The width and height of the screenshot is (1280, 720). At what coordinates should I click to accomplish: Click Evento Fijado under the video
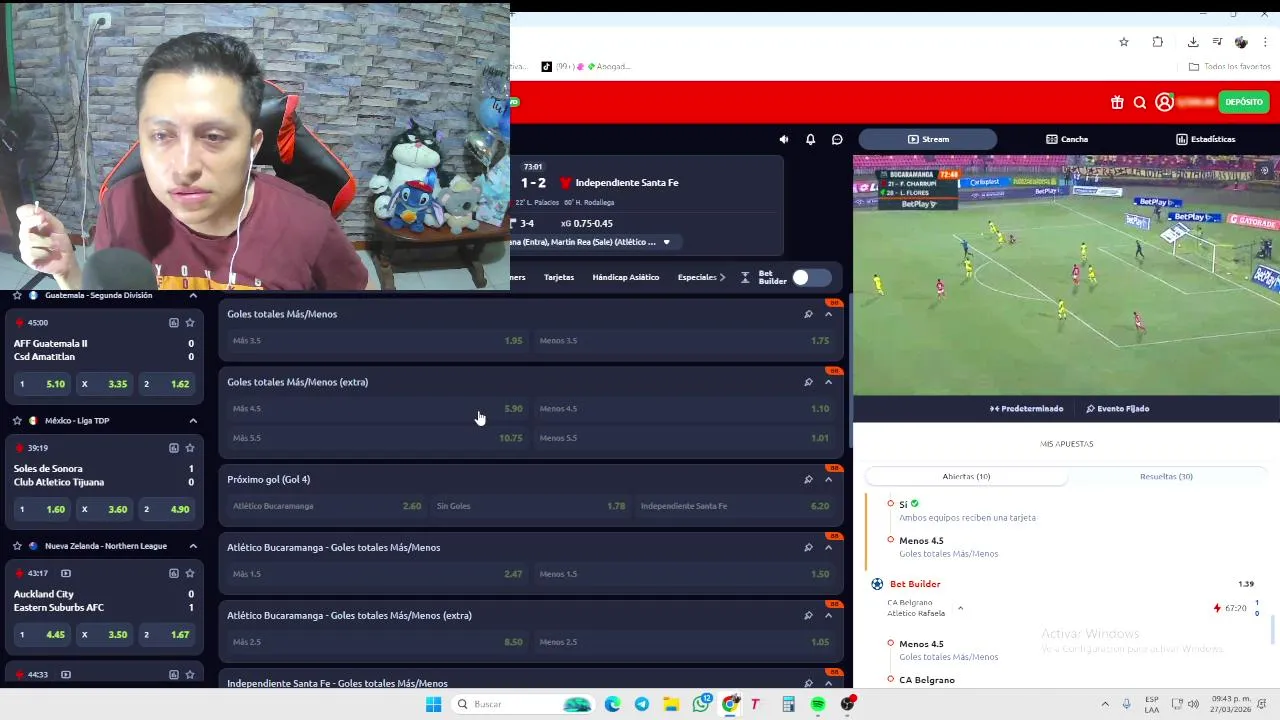[x=1117, y=409]
